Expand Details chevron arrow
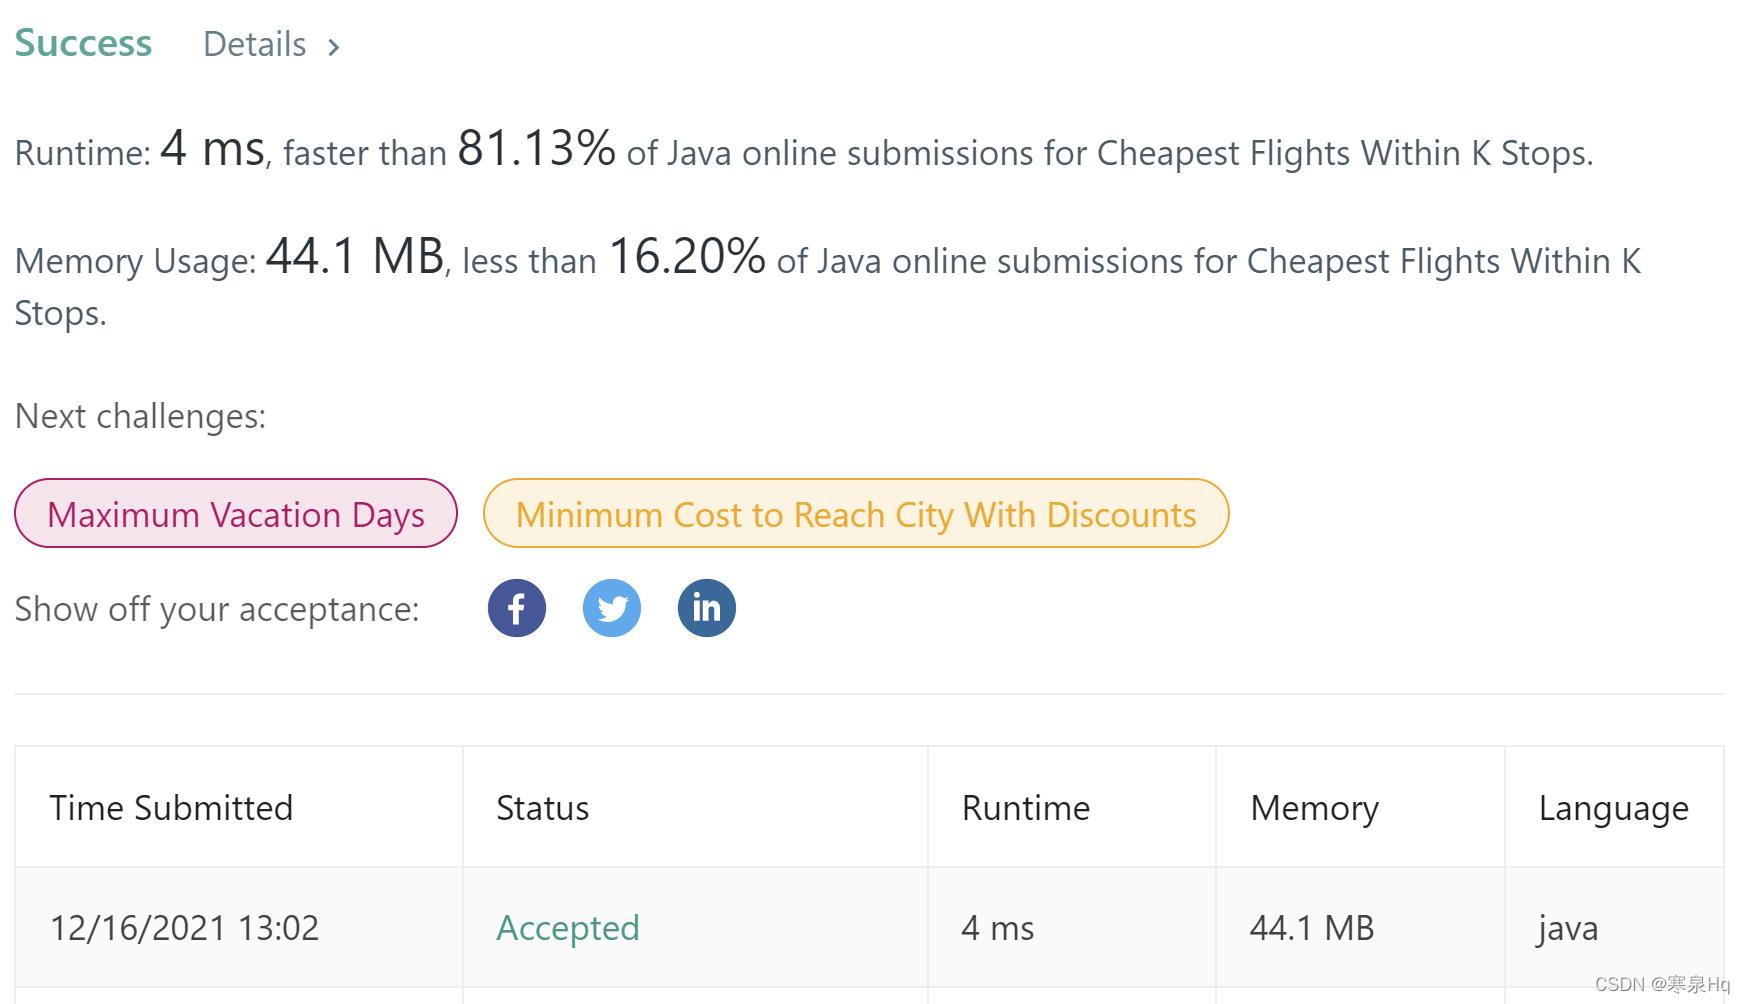Screen dimensions: 1745x1004 click(334, 47)
